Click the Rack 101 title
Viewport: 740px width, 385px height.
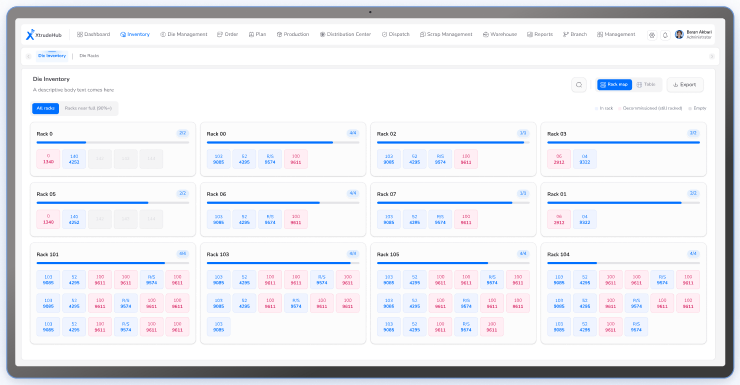tap(48, 254)
